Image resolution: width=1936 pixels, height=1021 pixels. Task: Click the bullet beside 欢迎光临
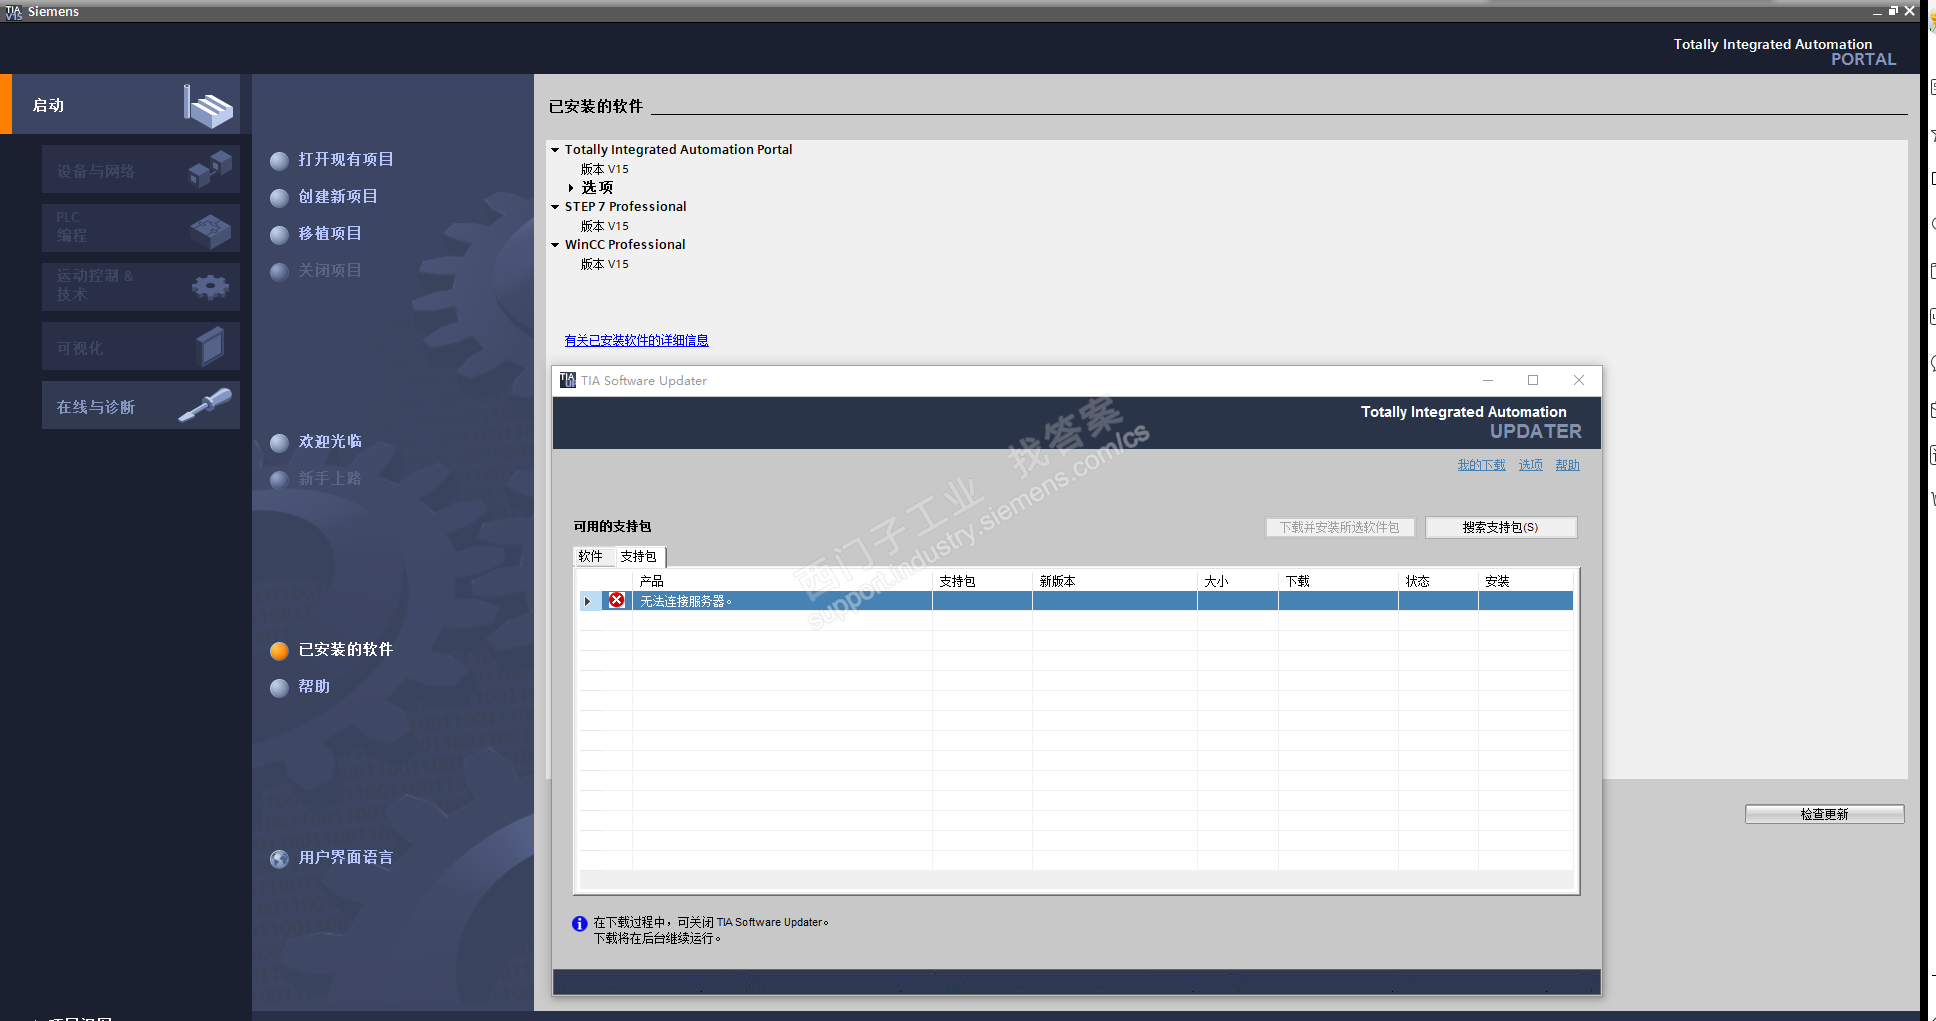pos(280,442)
